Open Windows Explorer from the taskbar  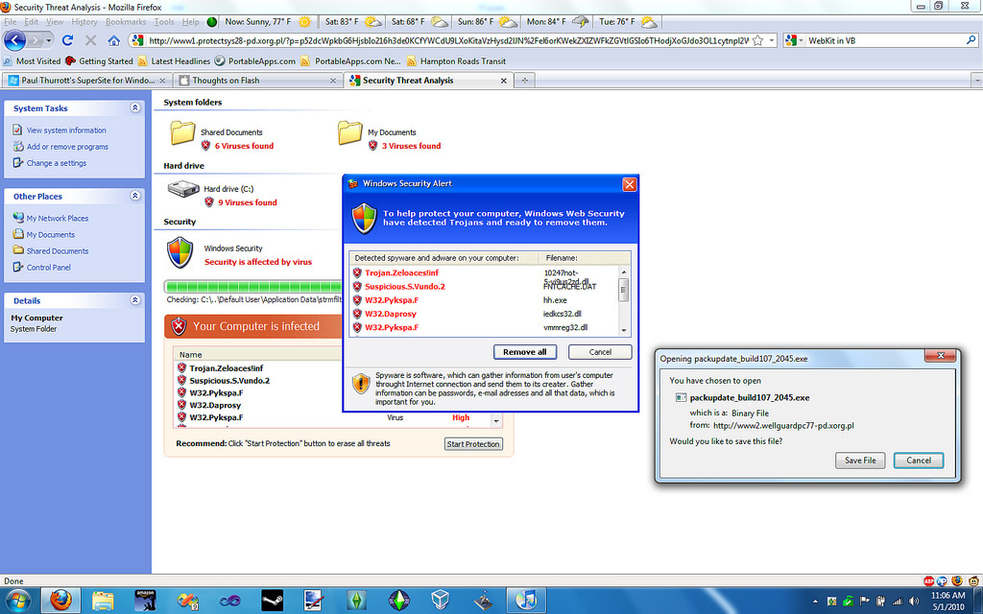click(103, 600)
